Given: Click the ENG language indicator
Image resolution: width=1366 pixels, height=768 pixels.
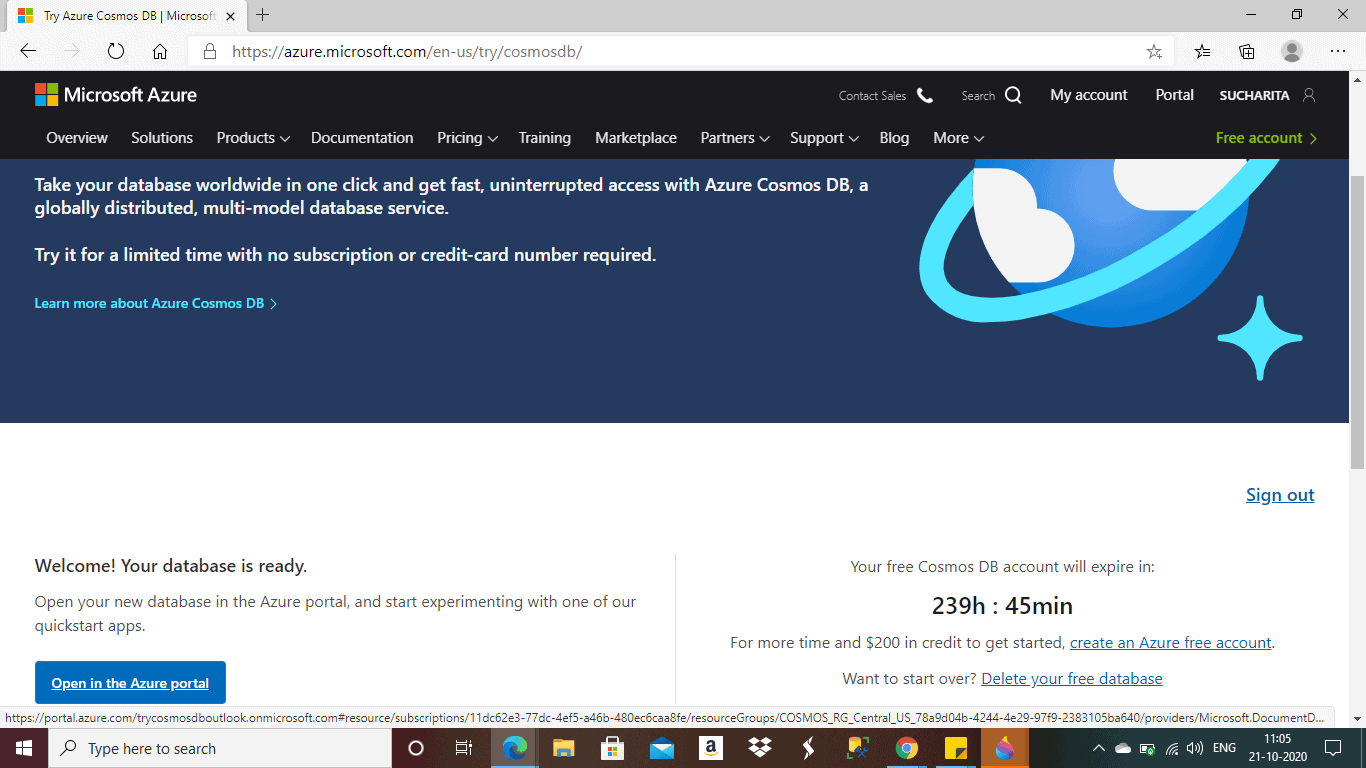Looking at the screenshot, I should coord(1224,748).
